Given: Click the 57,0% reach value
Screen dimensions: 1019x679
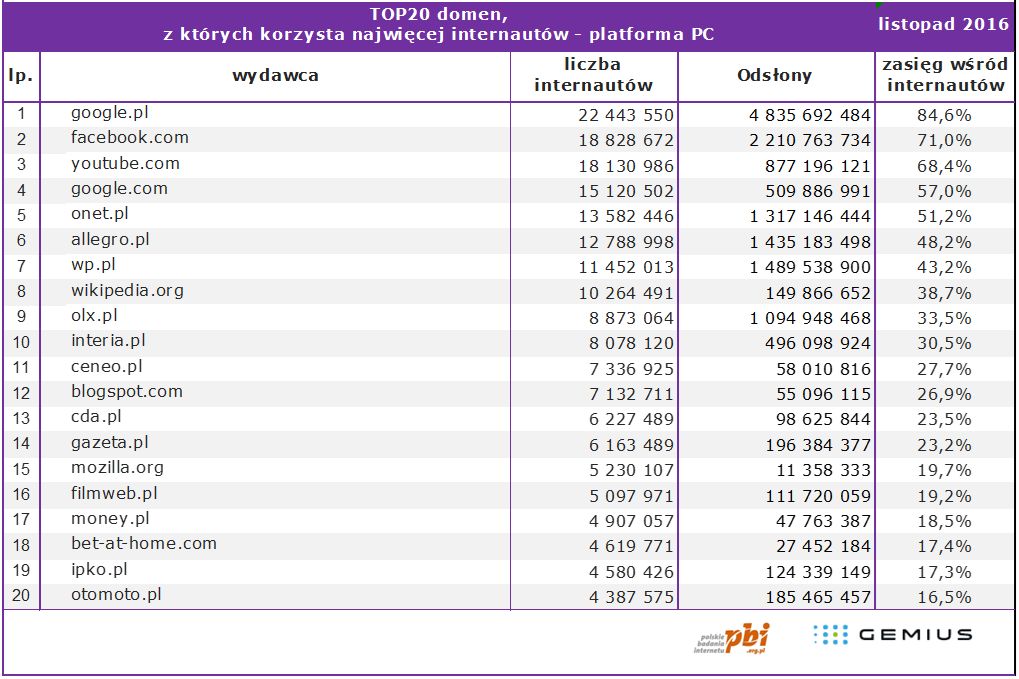Looking at the screenshot, I should [944, 192].
